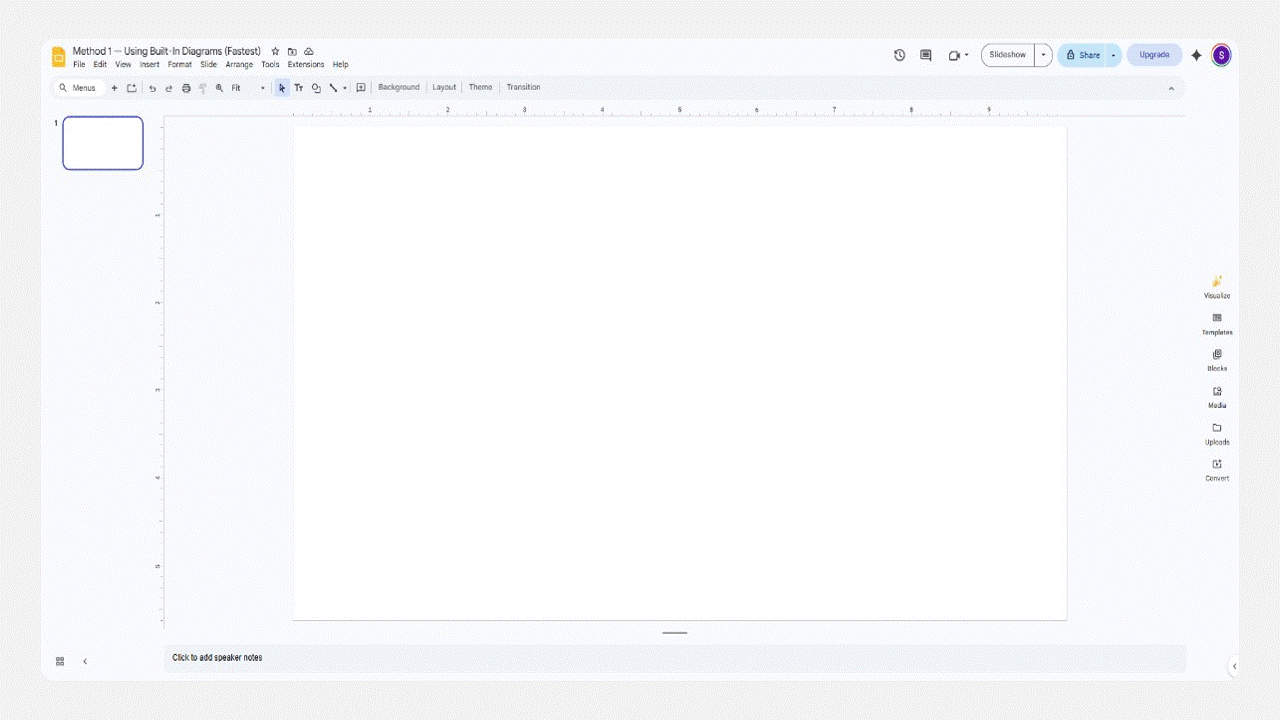The height and width of the screenshot is (720, 1280).
Task: Click the speaker notes divider handle
Action: [675, 633]
